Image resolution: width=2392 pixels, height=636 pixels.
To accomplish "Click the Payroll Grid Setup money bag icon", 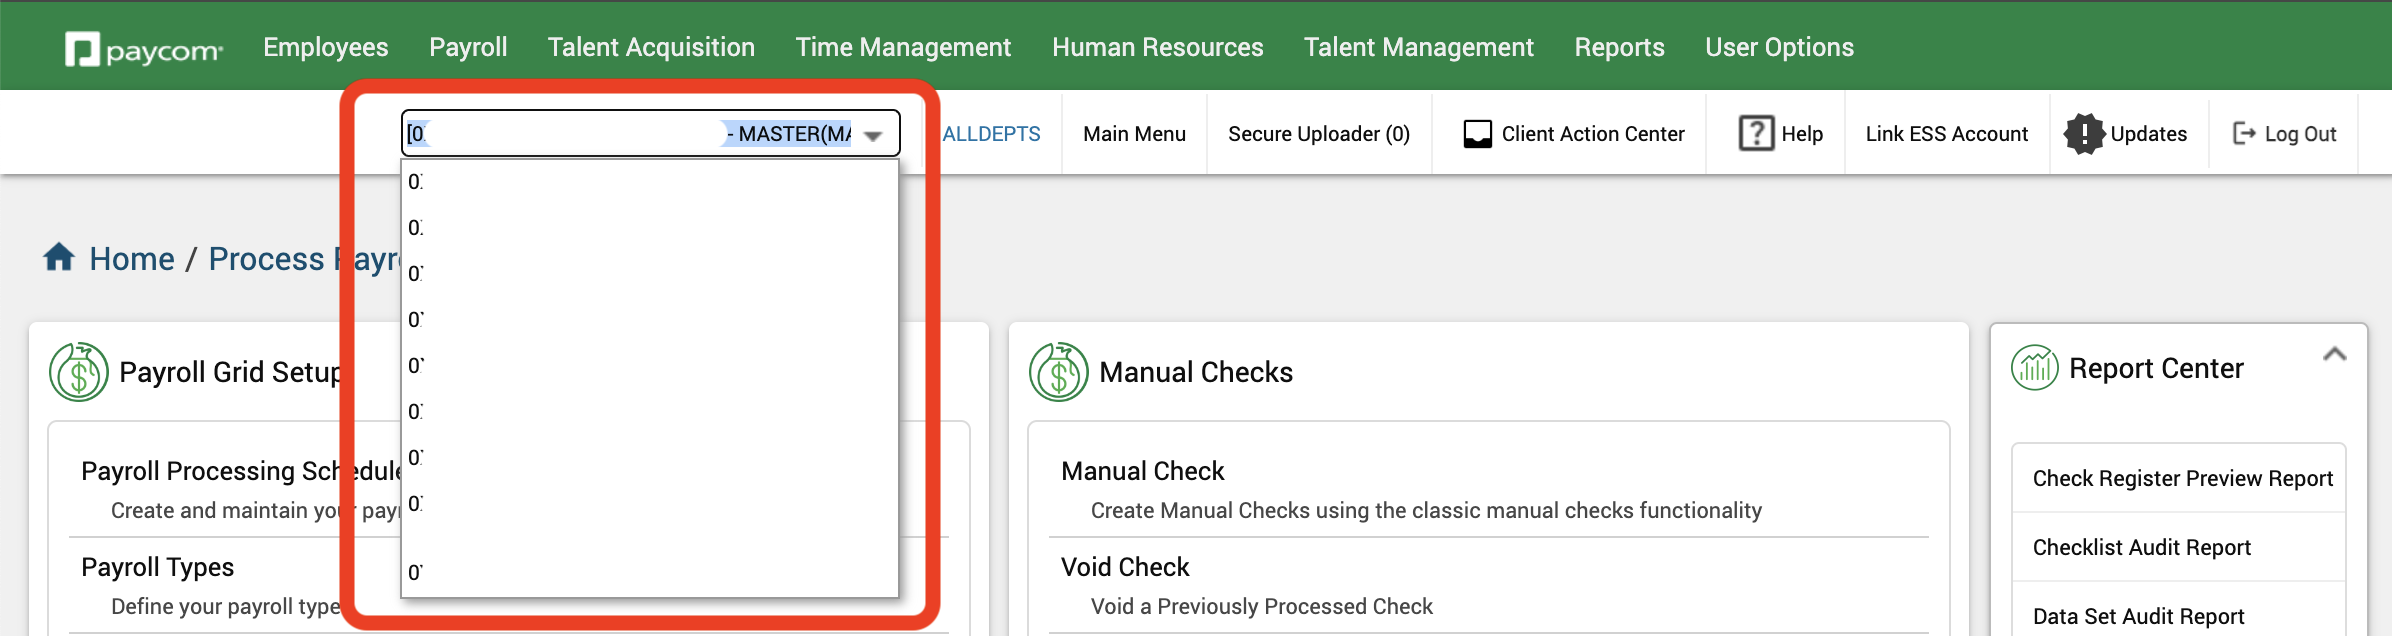I will point(78,372).
